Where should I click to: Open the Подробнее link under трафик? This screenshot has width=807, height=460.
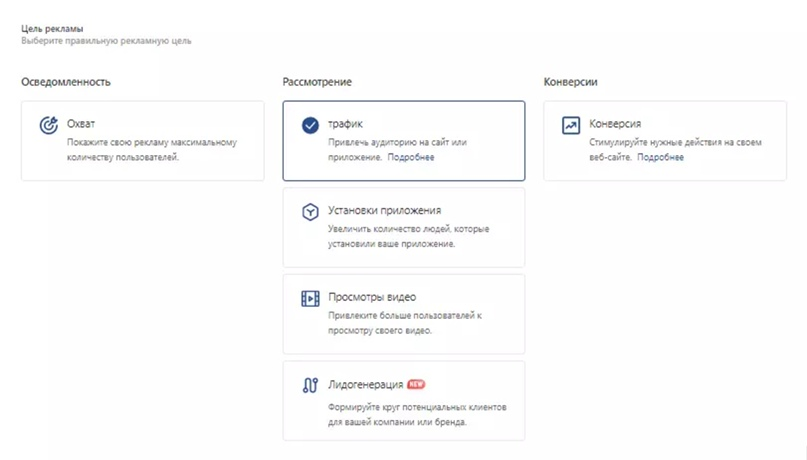pyautogui.click(x=411, y=157)
